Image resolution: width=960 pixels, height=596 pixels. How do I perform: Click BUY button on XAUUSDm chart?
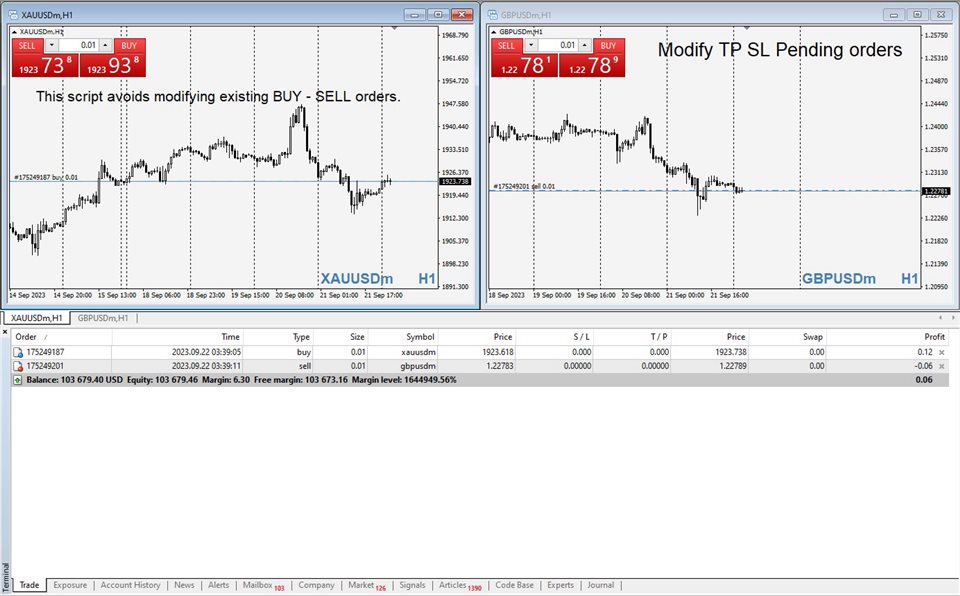click(129, 45)
